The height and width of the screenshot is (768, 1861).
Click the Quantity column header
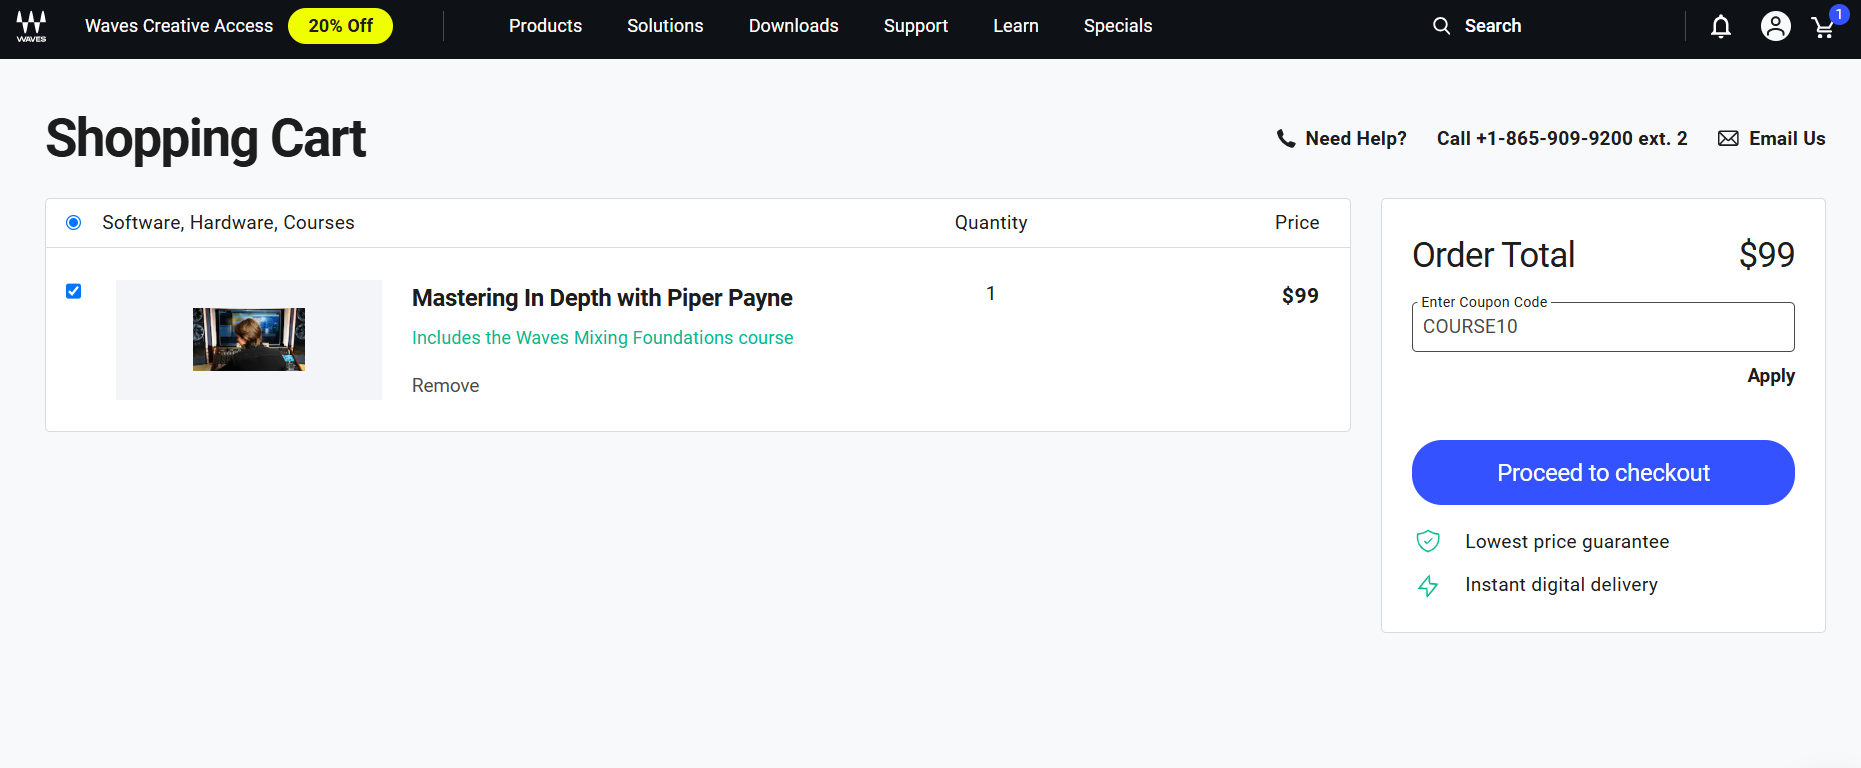coord(990,223)
